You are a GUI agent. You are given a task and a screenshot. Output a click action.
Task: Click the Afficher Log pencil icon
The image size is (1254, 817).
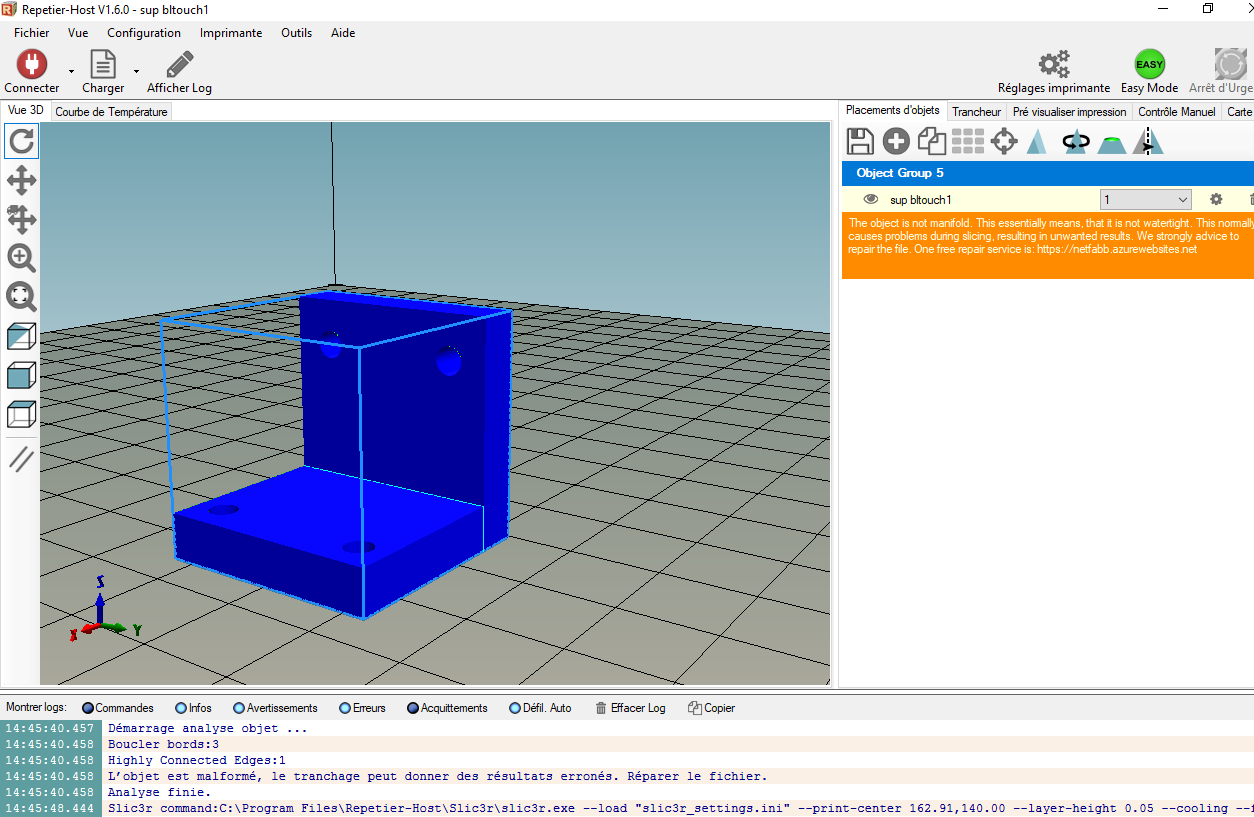click(180, 65)
